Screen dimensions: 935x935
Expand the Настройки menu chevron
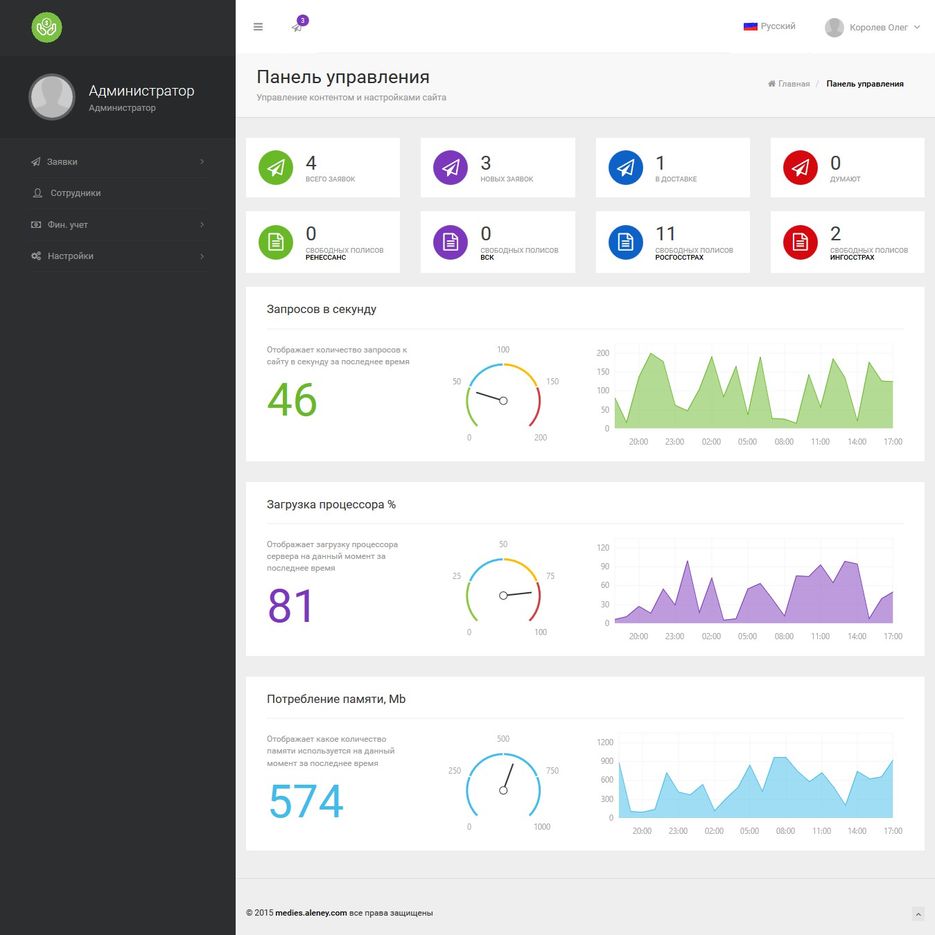(x=202, y=256)
